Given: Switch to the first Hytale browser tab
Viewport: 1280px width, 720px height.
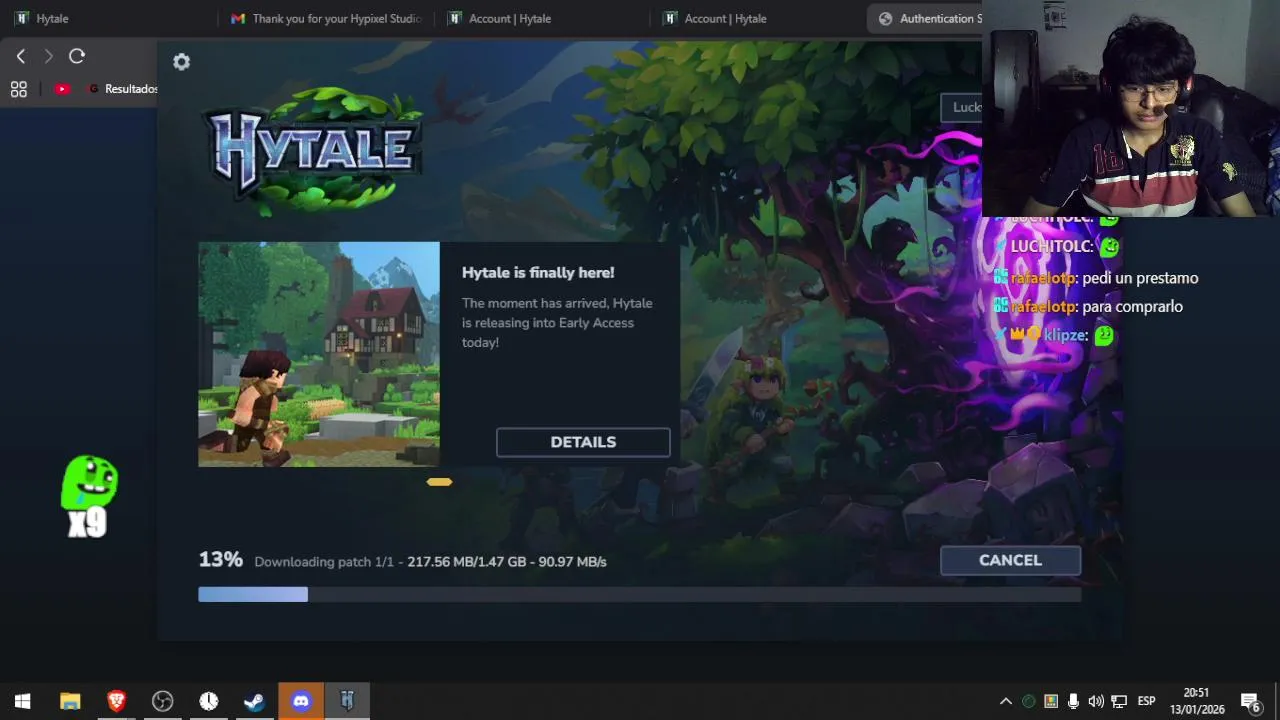Looking at the screenshot, I should (x=110, y=18).
